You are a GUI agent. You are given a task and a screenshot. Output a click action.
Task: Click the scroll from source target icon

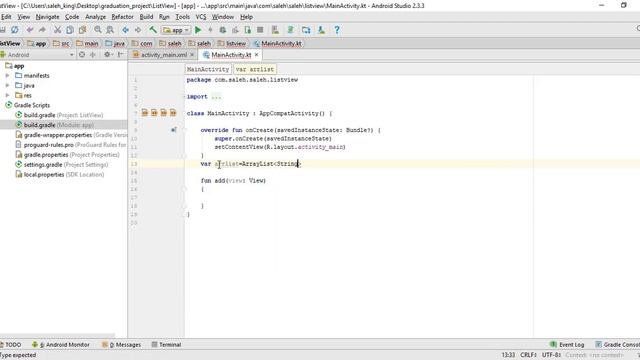[82, 54]
